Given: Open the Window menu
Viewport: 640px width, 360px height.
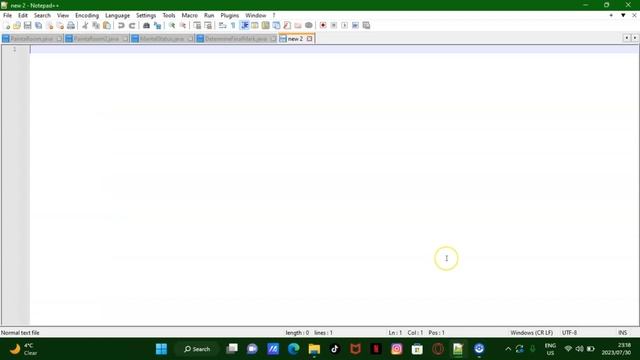Looking at the screenshot, I should [256, 15].
